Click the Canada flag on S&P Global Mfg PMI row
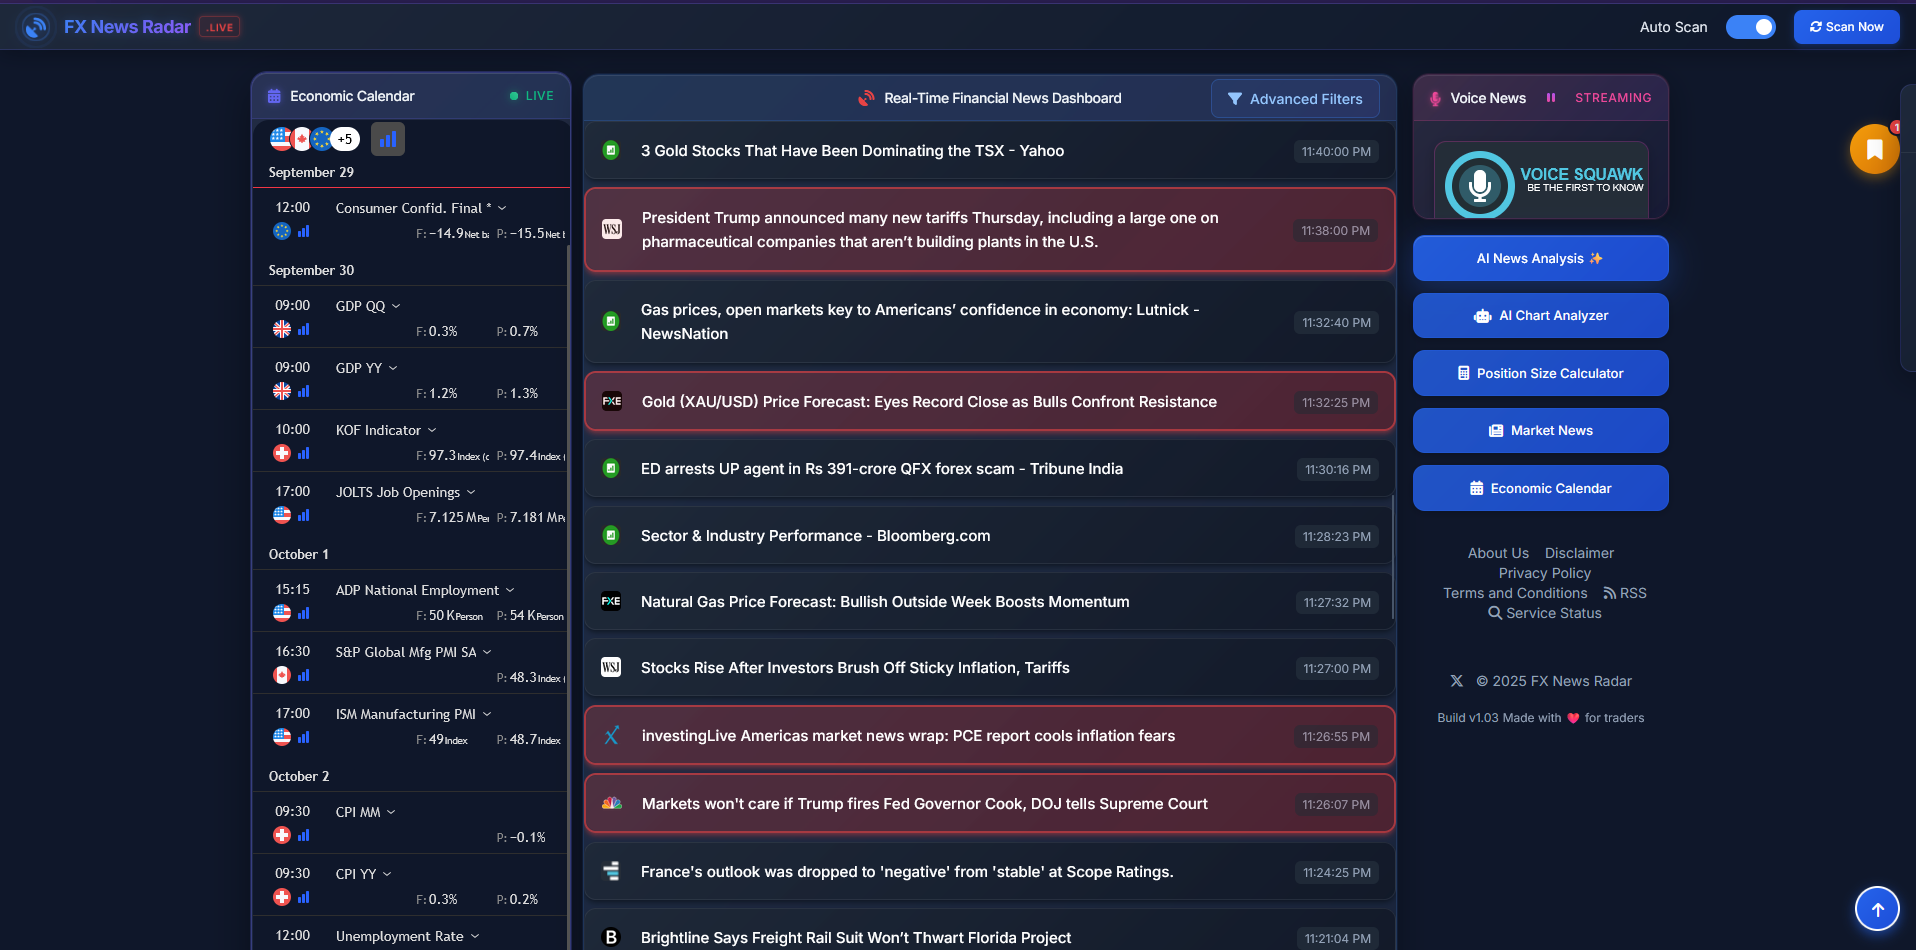1916x950 pixels. click(x=282, y=675)
